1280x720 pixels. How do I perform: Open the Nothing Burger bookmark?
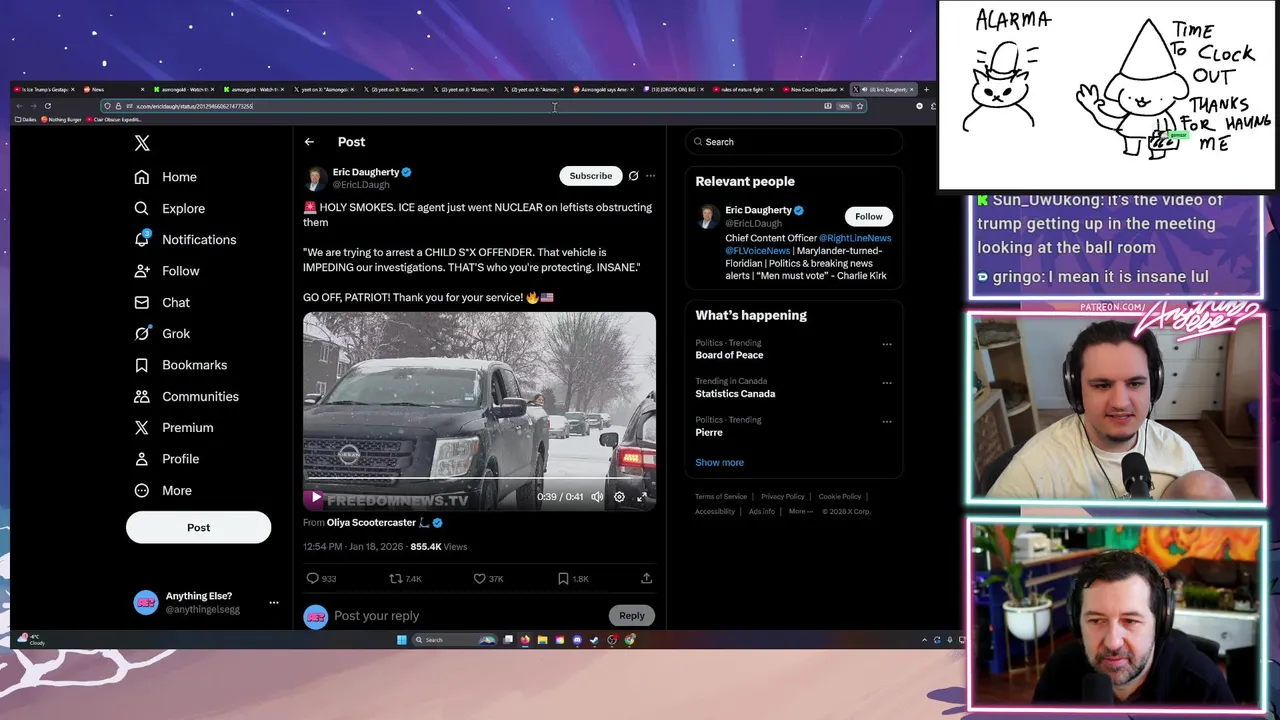(x=61, y=119)
